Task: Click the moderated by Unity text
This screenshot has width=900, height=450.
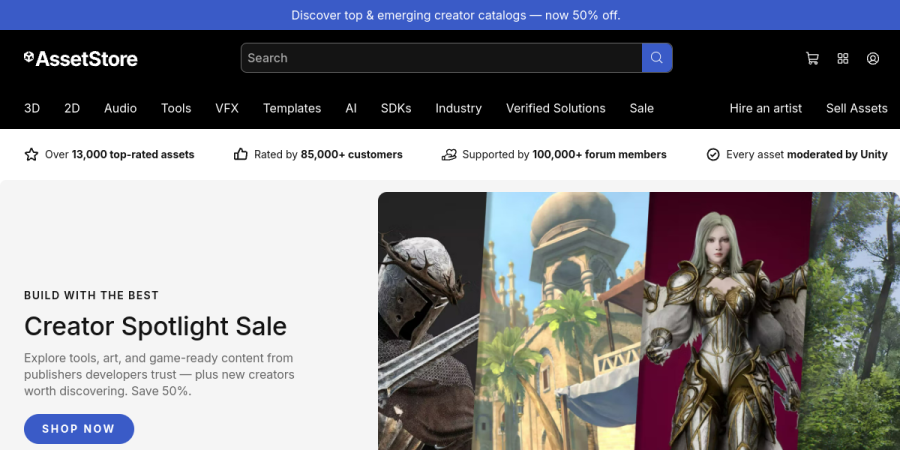Action: (837, 154)
